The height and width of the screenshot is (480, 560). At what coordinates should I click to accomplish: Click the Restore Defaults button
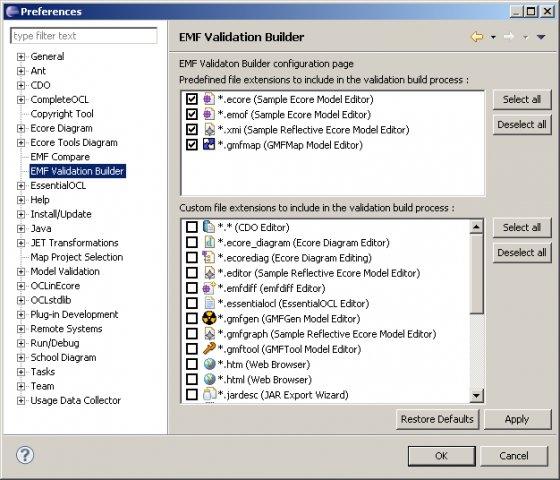pos(437,419)
